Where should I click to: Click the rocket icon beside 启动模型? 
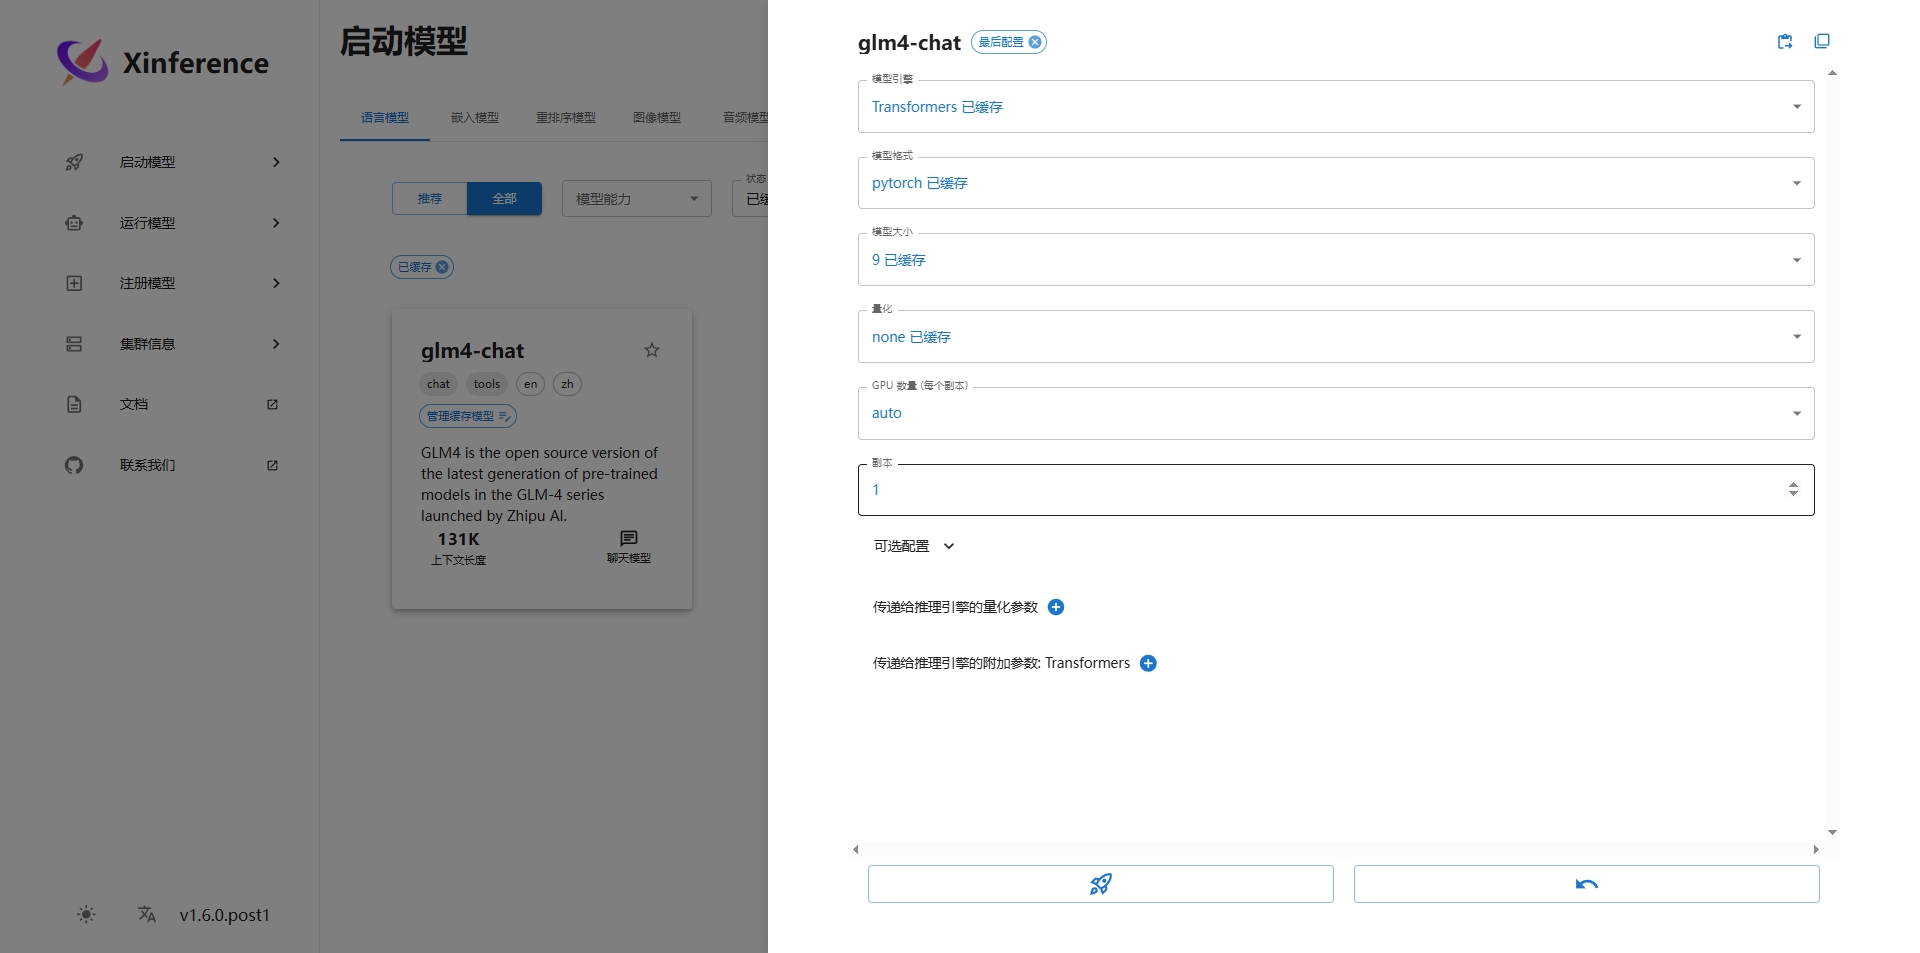(x=74, y=162)
